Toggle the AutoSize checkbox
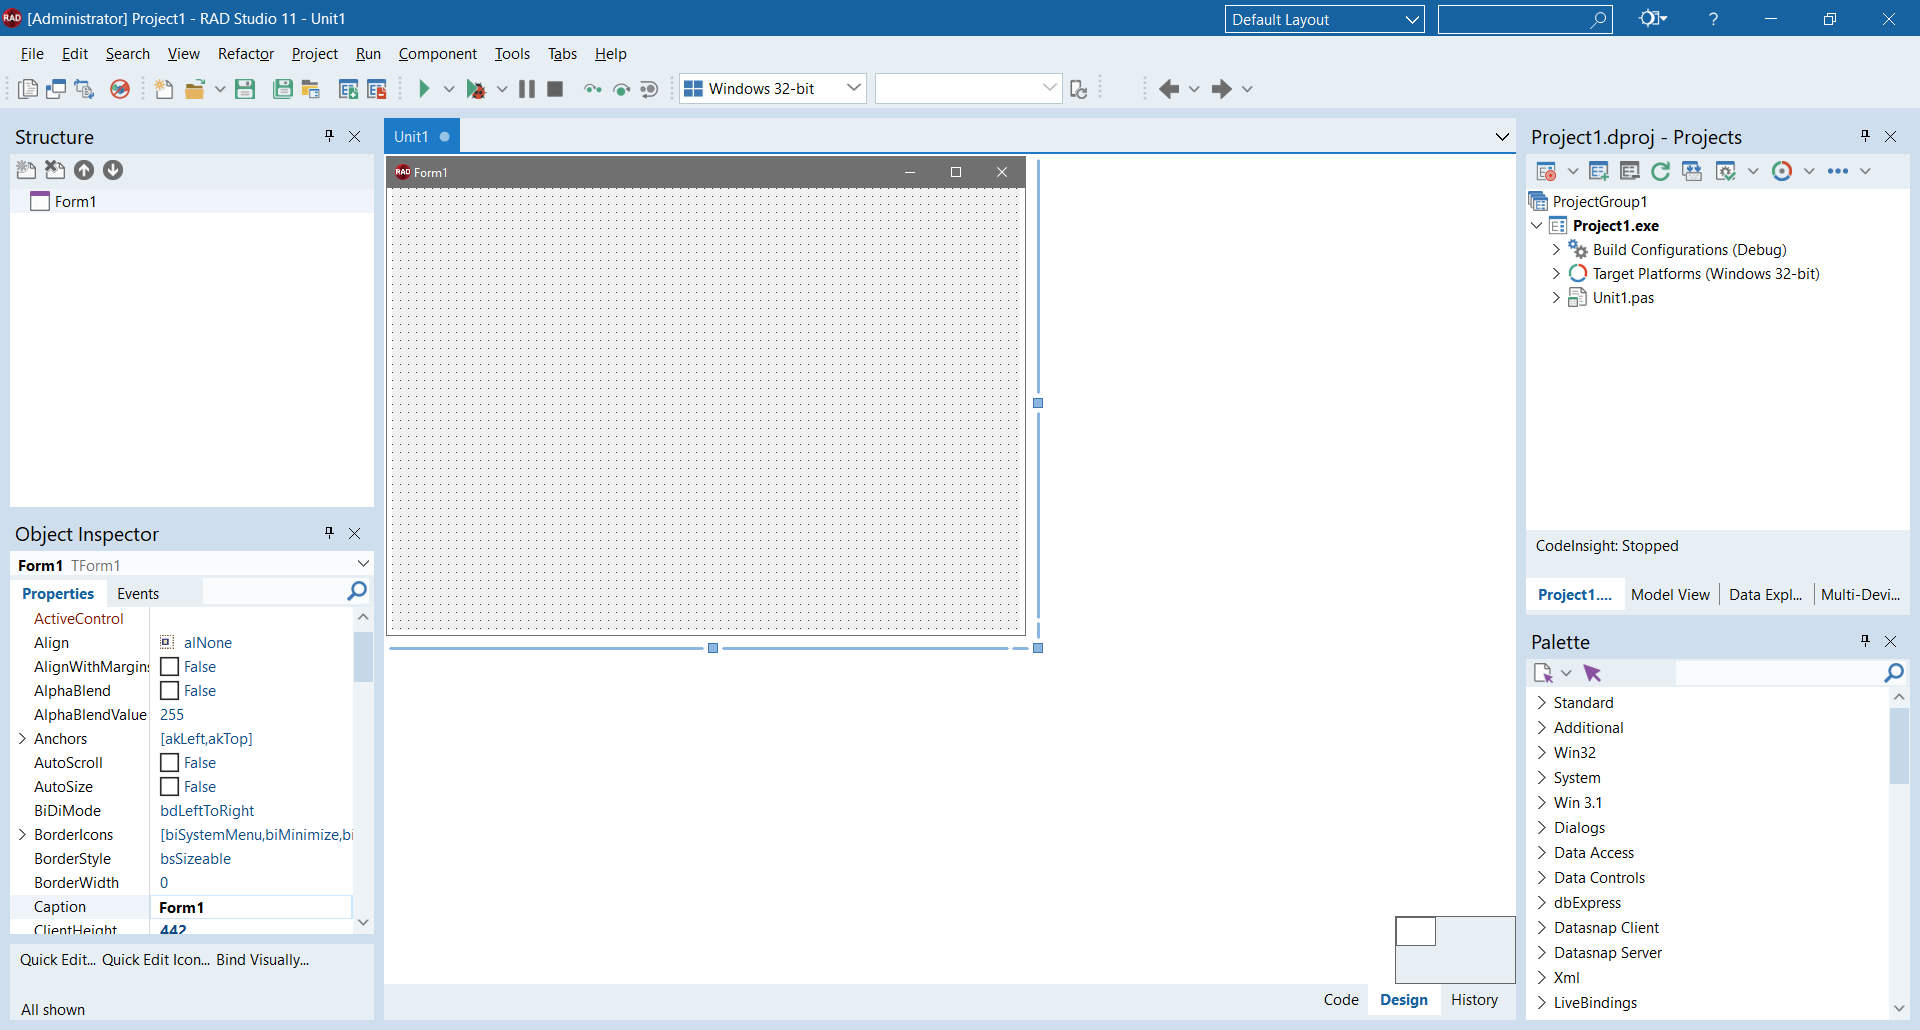This screenshot has height=1030, width=1920. 170,787
